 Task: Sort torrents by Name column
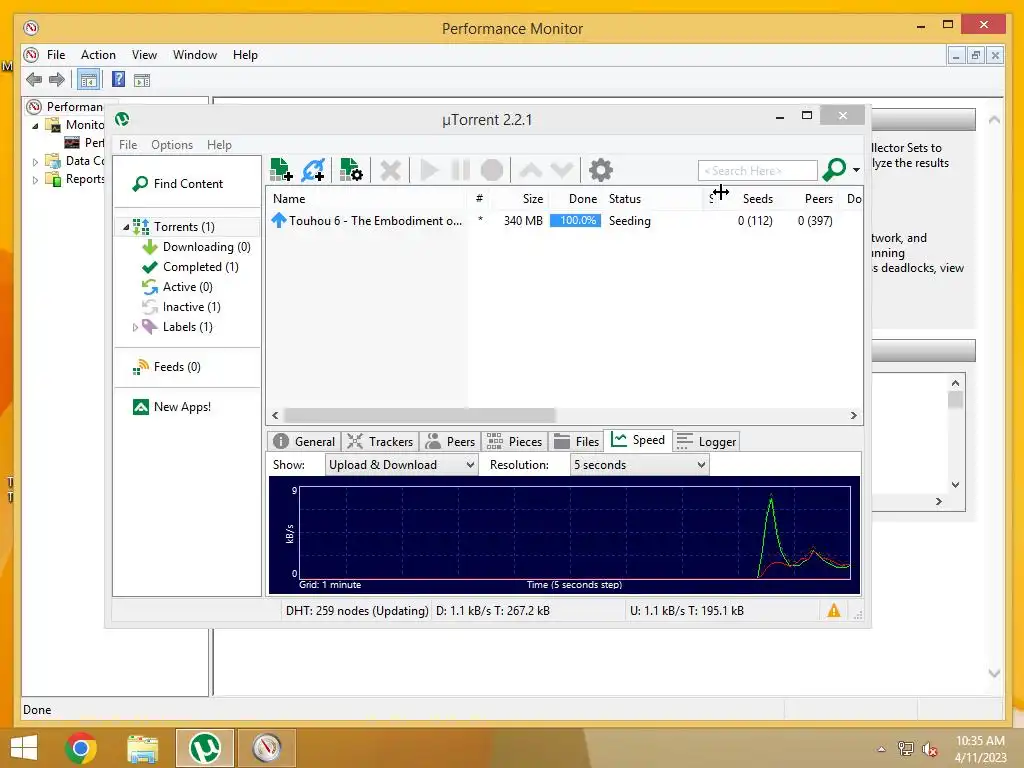pos(366,199)
